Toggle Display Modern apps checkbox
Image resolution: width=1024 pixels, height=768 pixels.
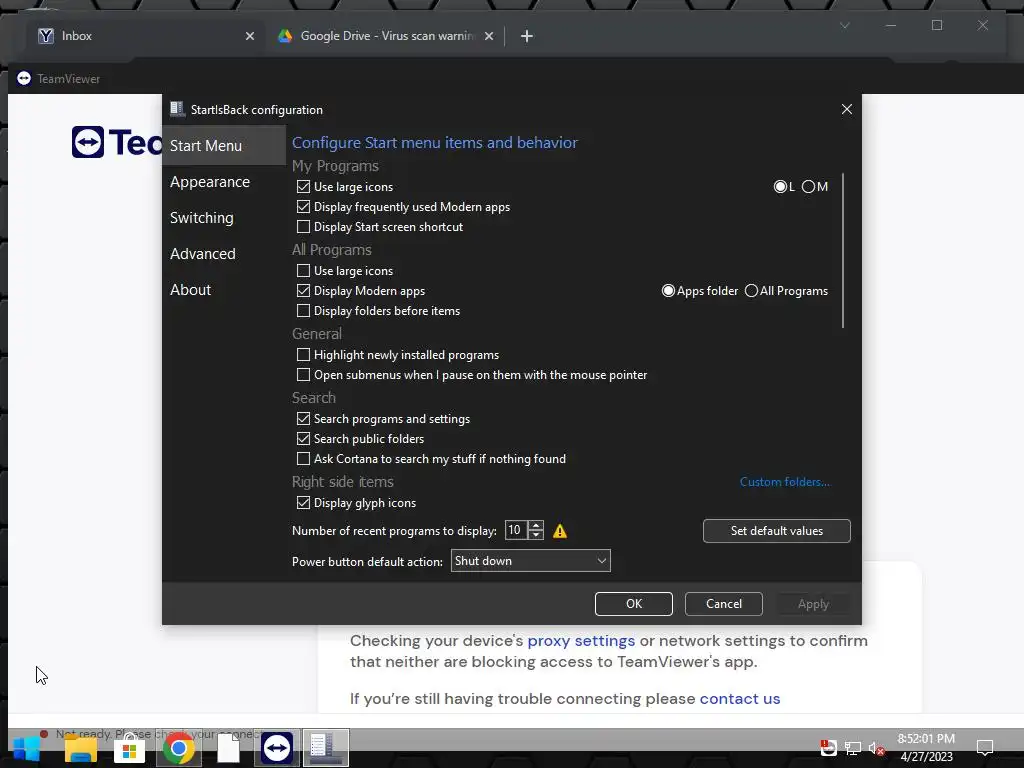click(303, 291)
